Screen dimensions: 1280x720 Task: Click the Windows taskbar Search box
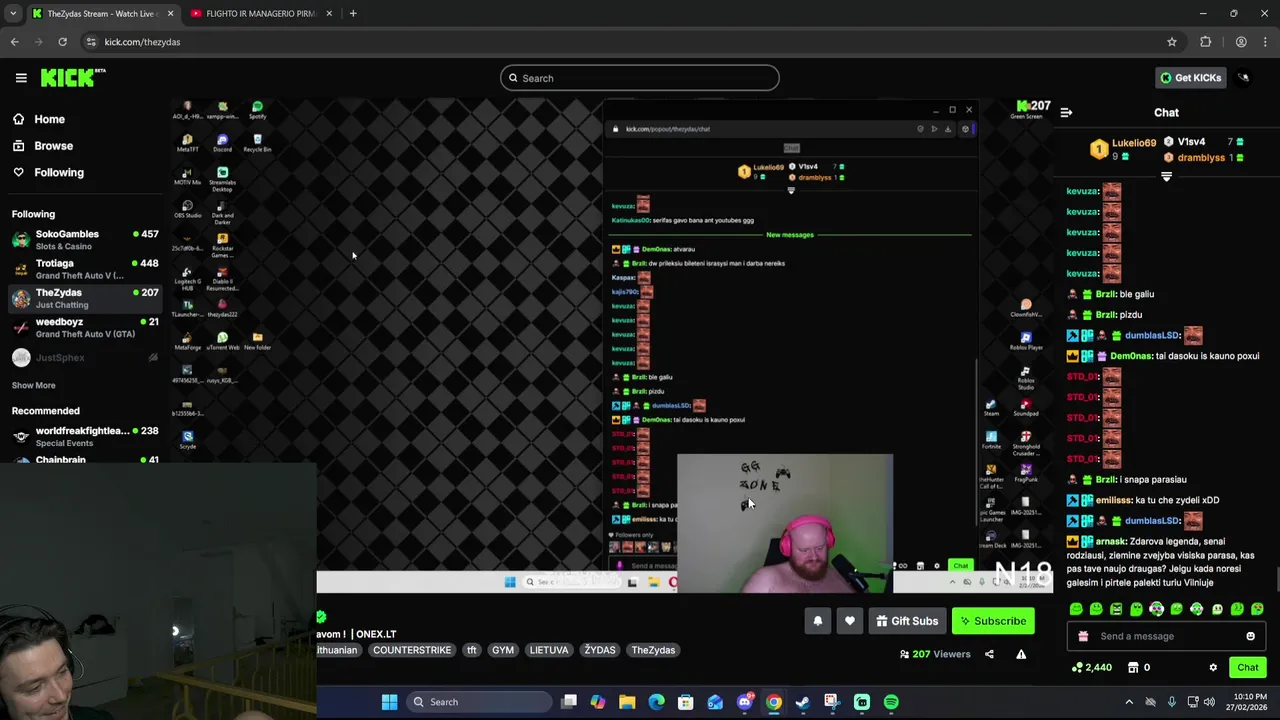[478, 702]
